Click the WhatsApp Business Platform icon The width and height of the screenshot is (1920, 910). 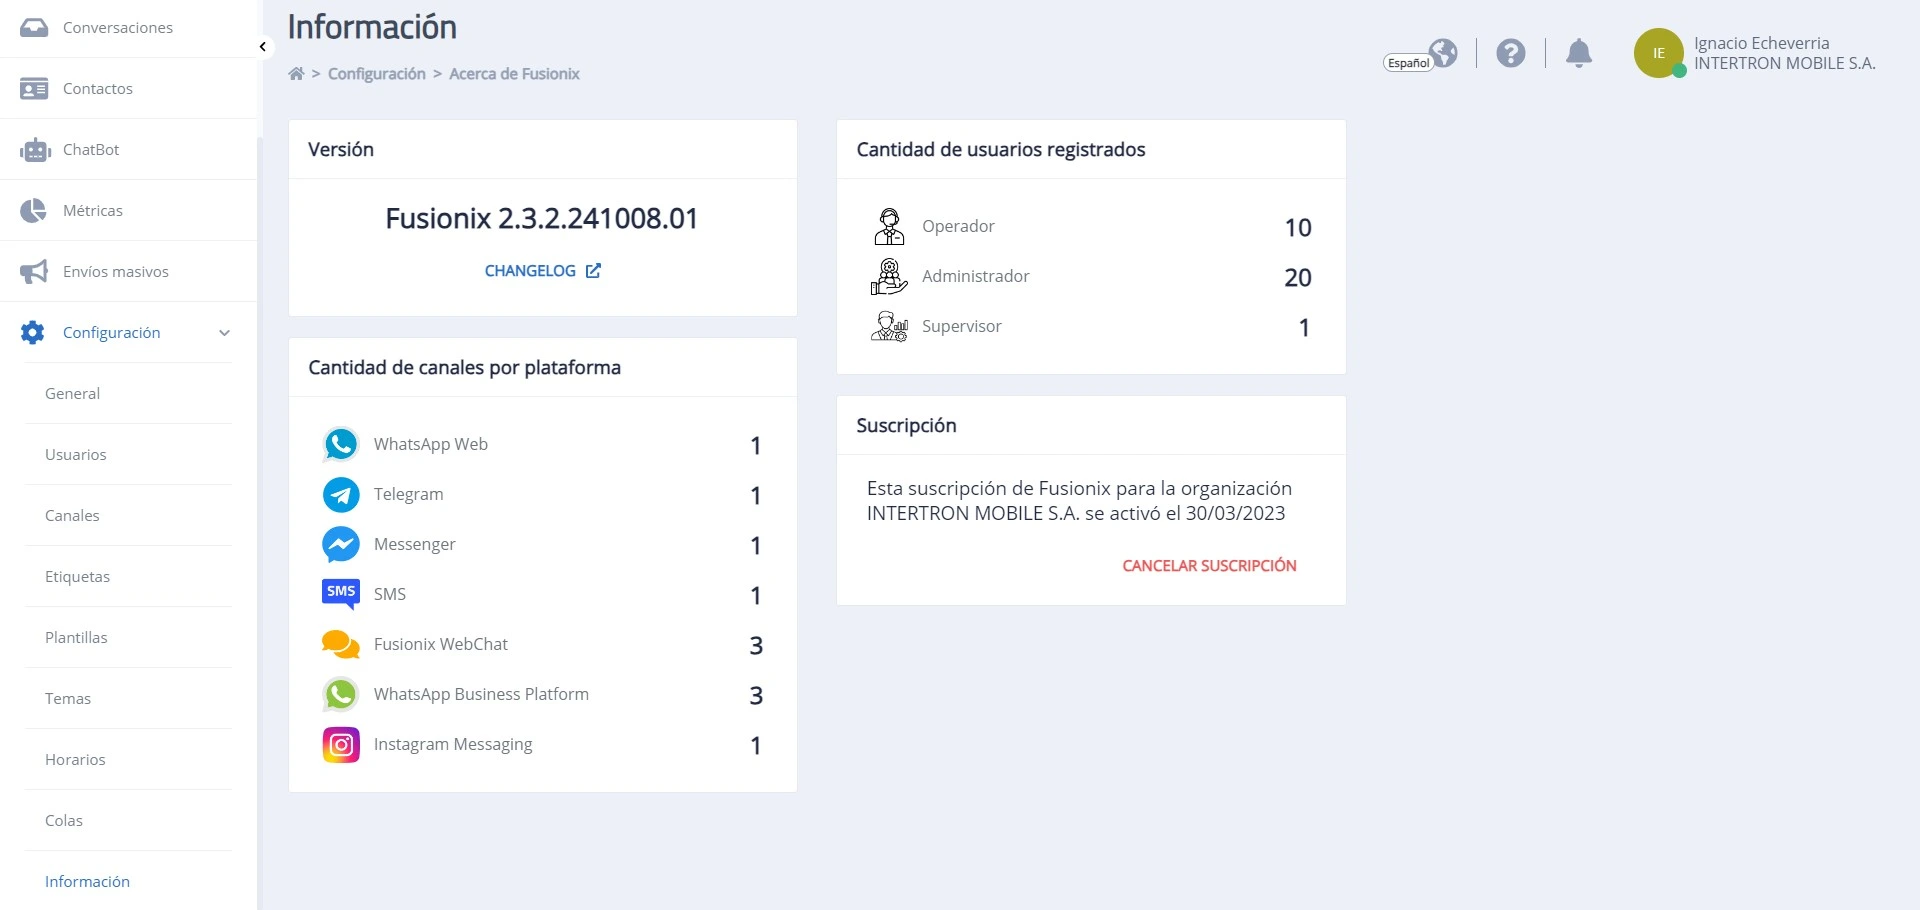341,694
